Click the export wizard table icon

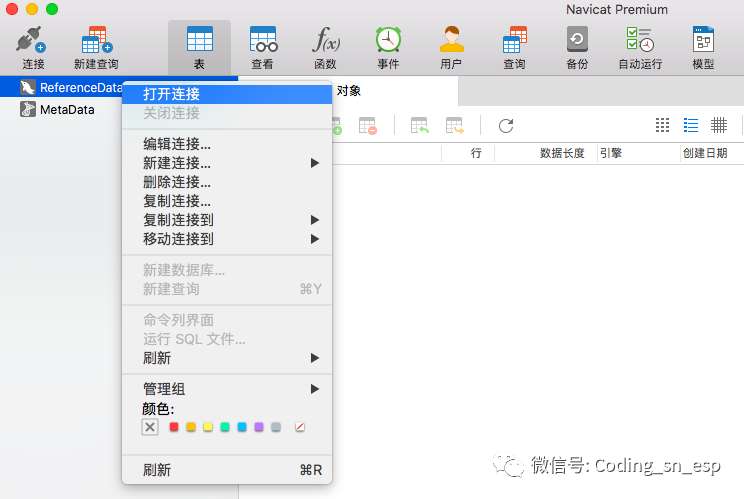[455, 126]
